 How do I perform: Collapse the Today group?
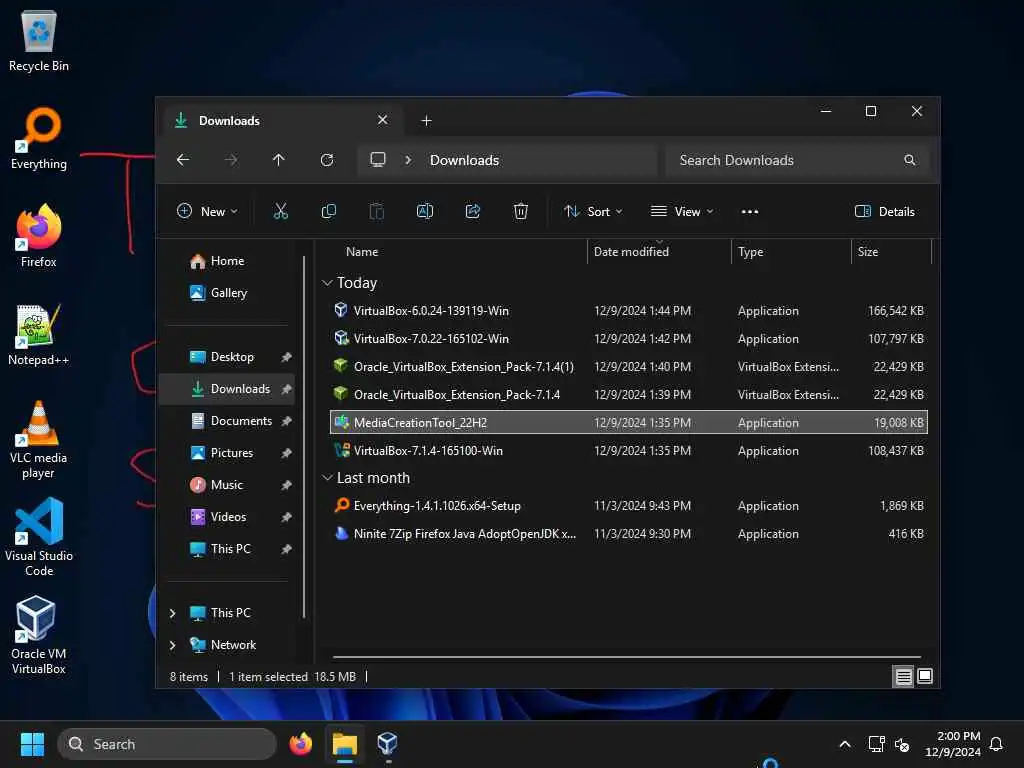327,283
